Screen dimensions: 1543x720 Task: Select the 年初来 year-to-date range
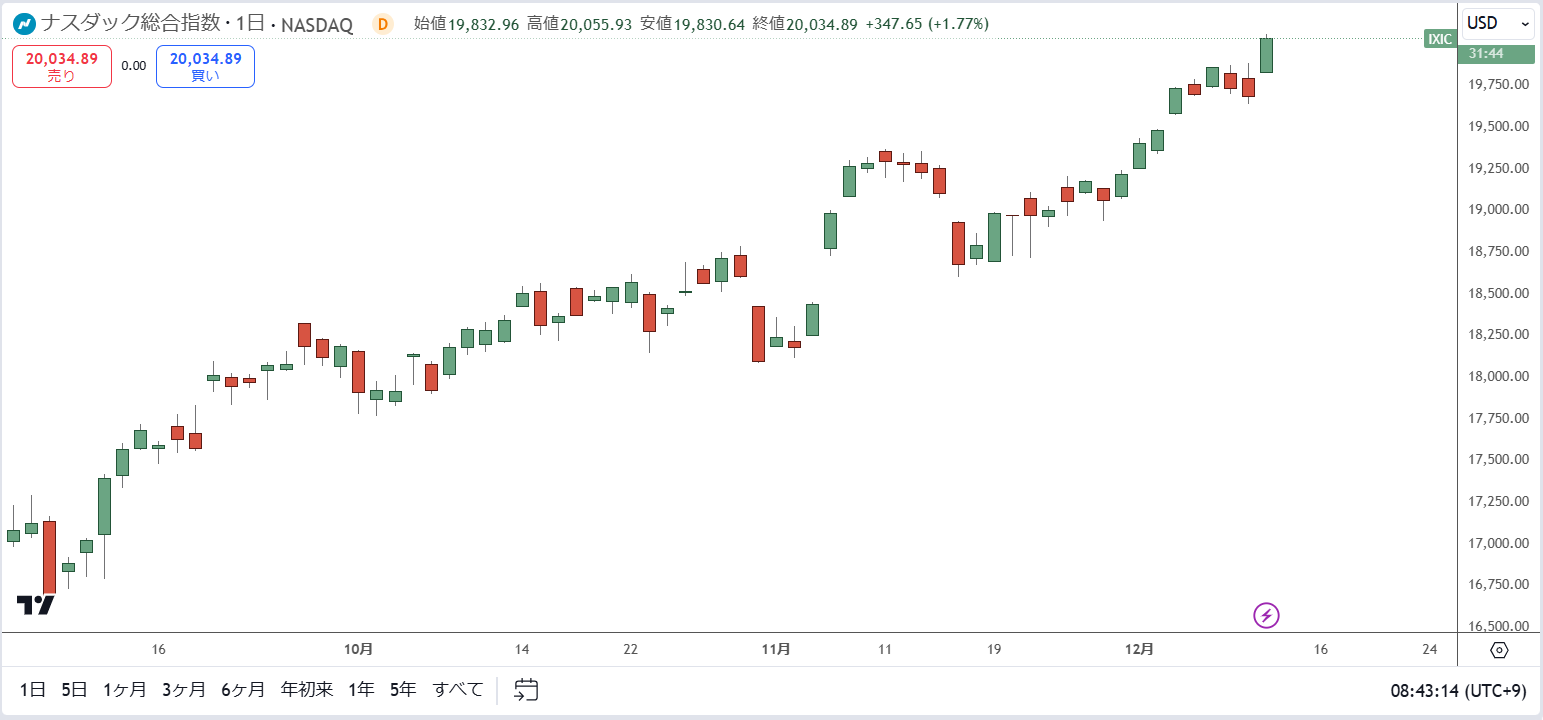[307, 689]
